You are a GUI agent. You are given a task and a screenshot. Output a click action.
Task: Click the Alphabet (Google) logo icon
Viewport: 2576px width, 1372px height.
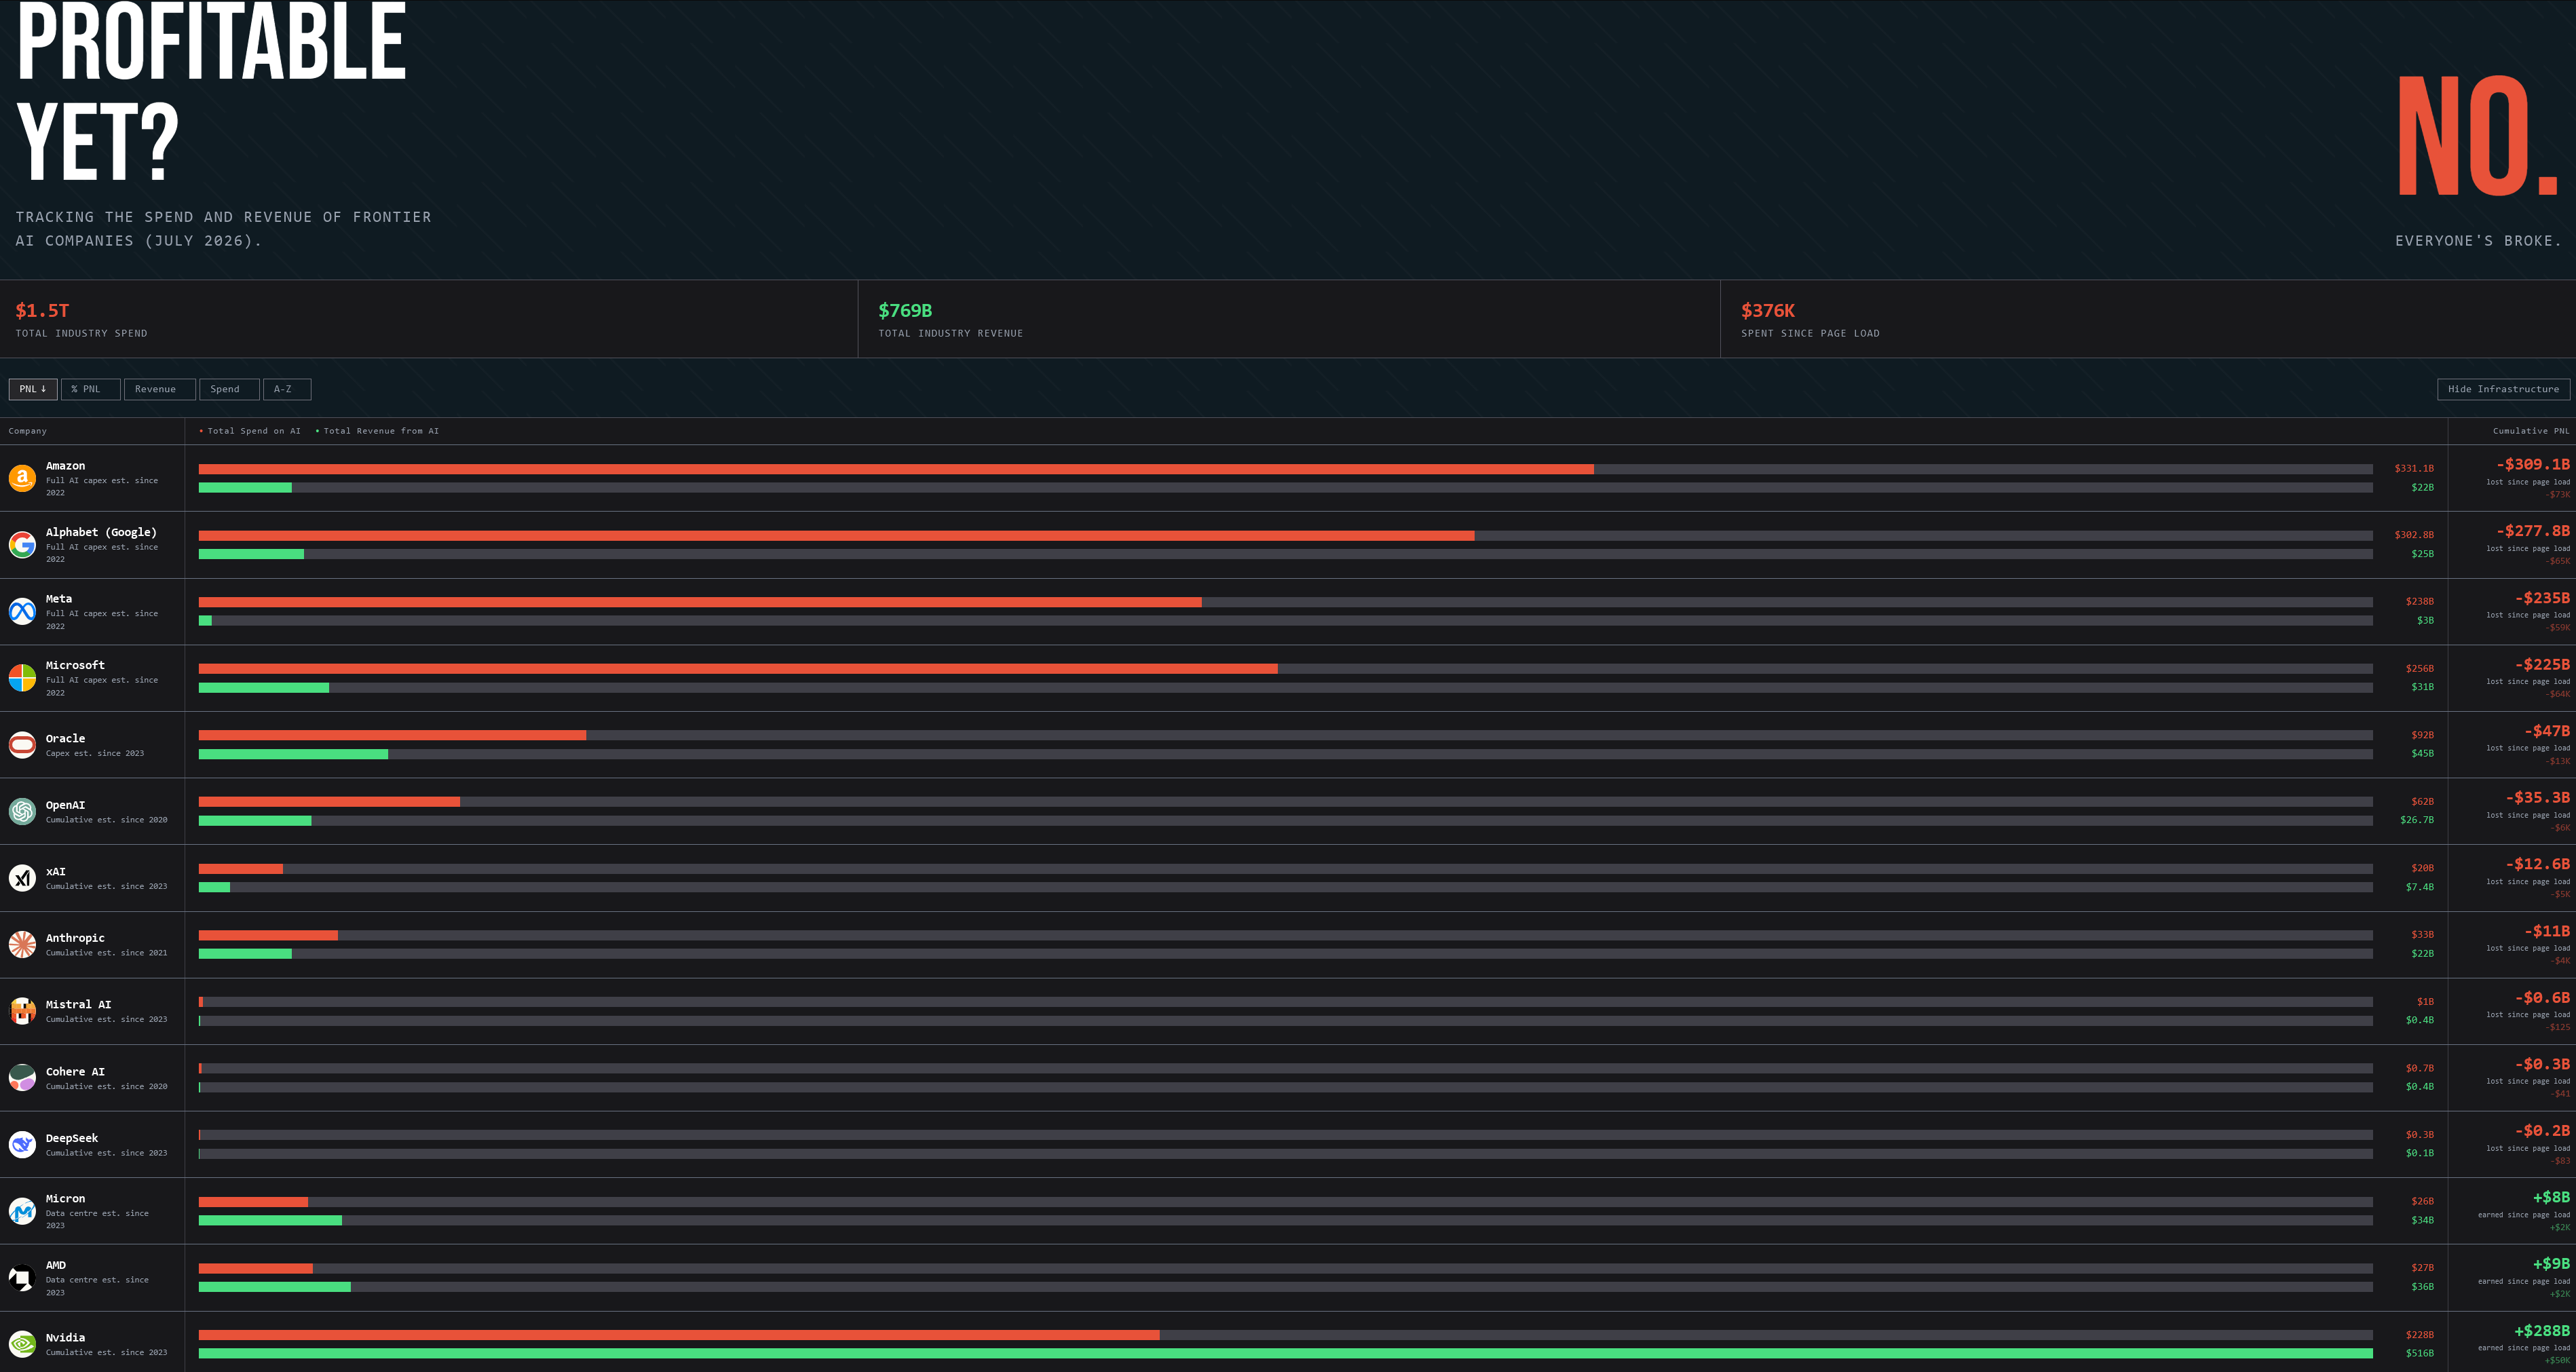coord(22,545)
